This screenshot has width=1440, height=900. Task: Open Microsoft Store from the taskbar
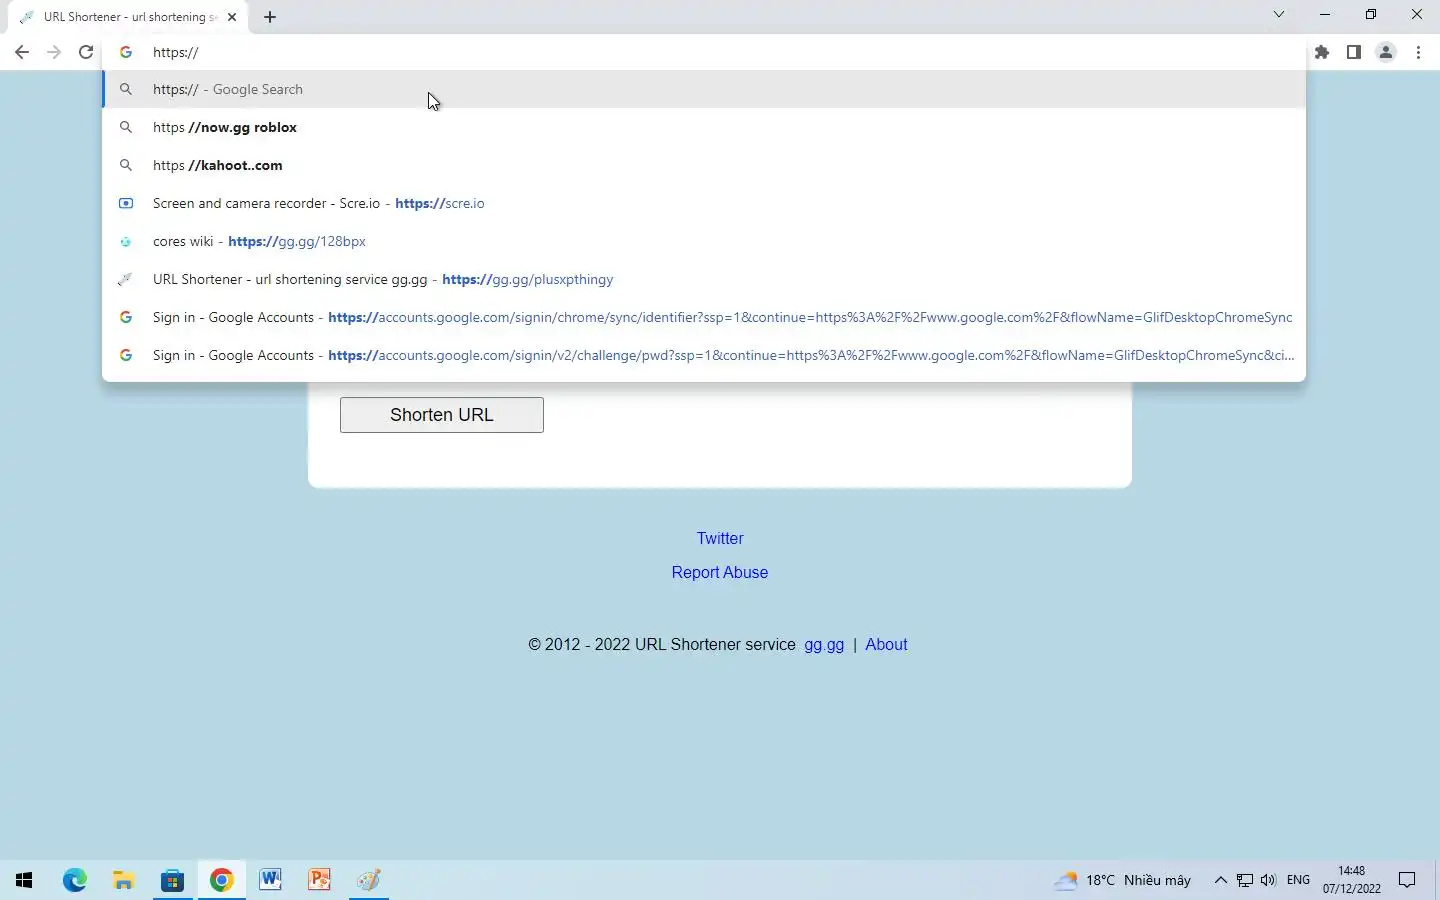[x=173, y=880]
